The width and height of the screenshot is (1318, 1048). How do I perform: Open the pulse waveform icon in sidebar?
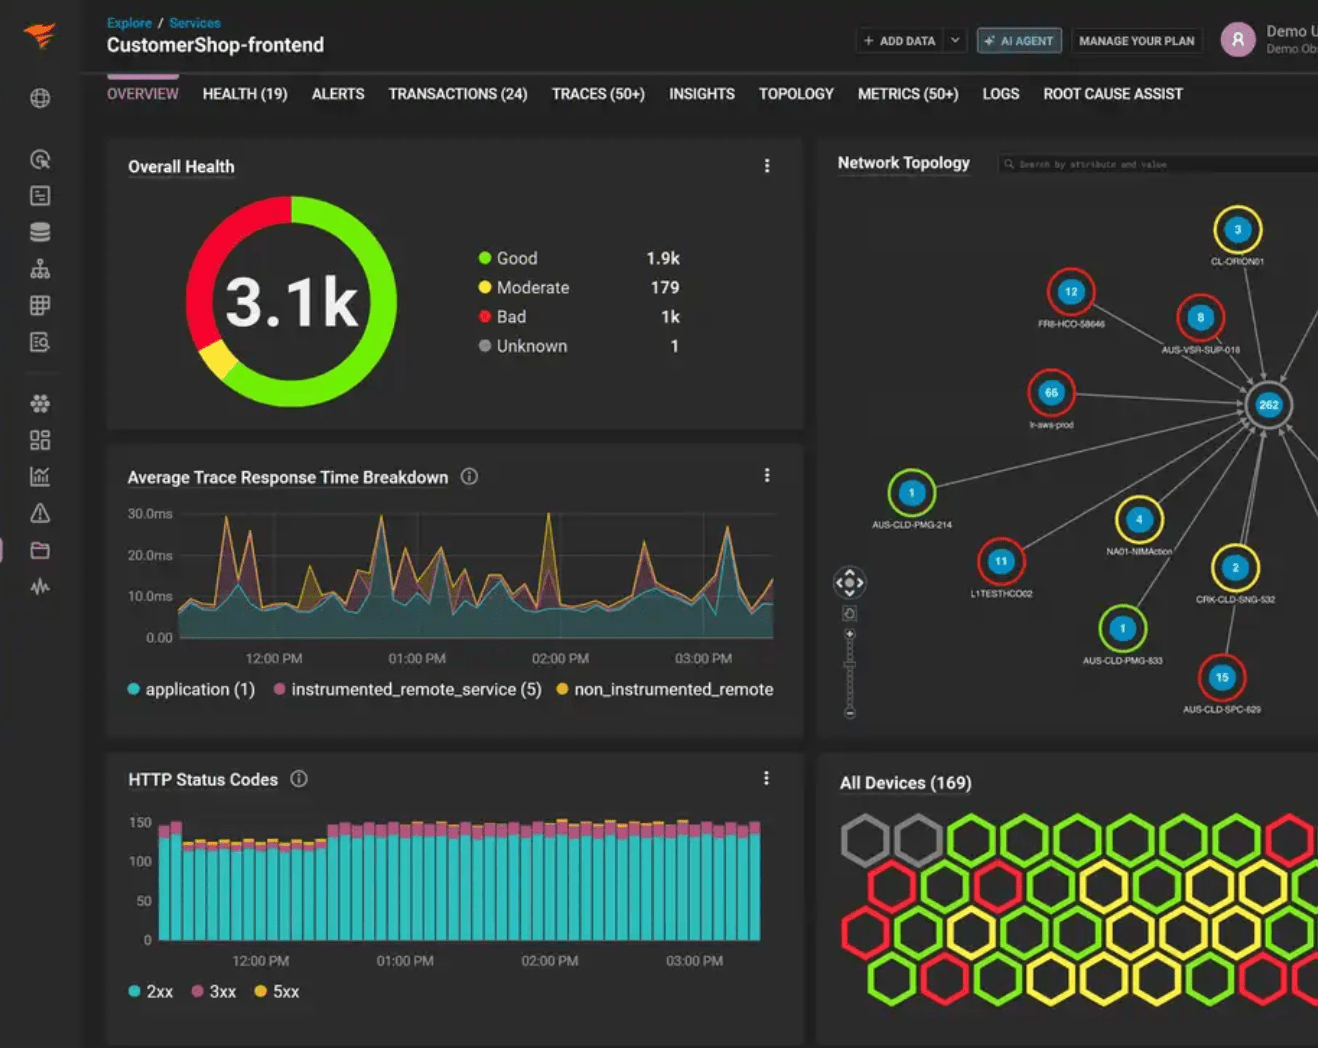click(40, 586)
